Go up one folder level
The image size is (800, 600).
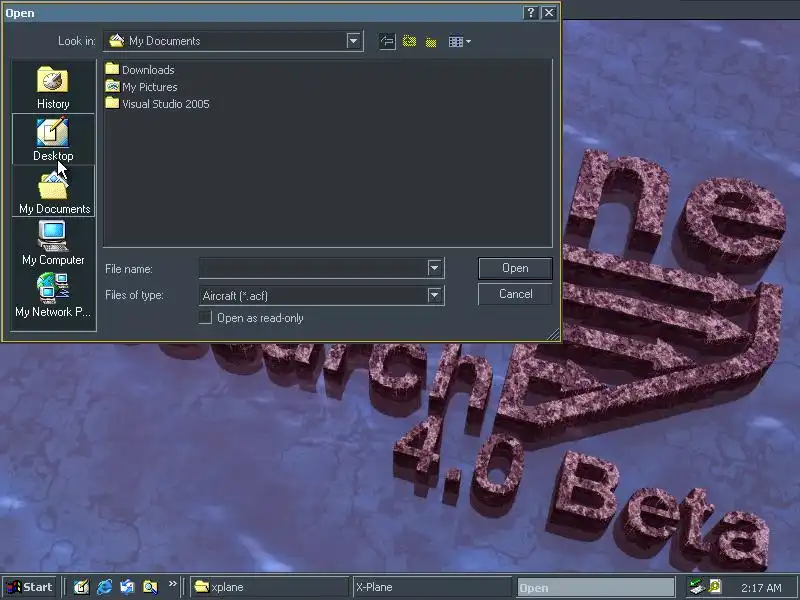[x=409, y=41]
